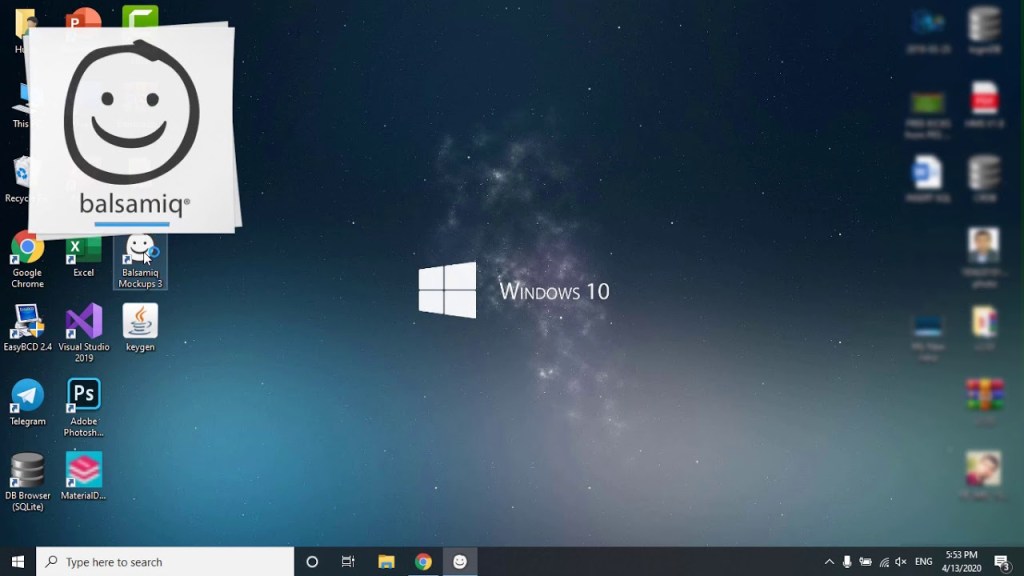This screenshot has height=576, width=1024.
Task: Open Task View from the taskbar
Action: point(348,562)
